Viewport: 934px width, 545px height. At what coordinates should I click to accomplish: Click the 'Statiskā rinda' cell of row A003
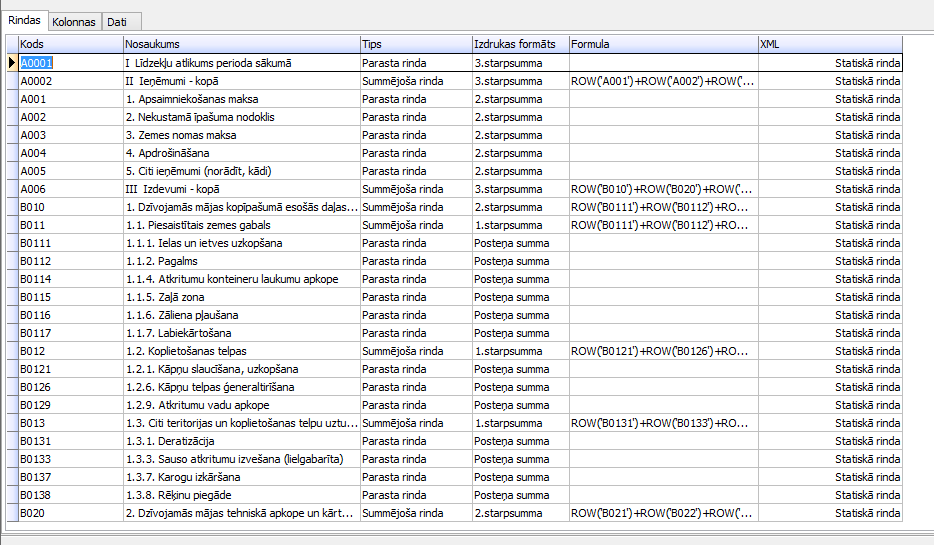pyautogui.click(x=867, y=135)
